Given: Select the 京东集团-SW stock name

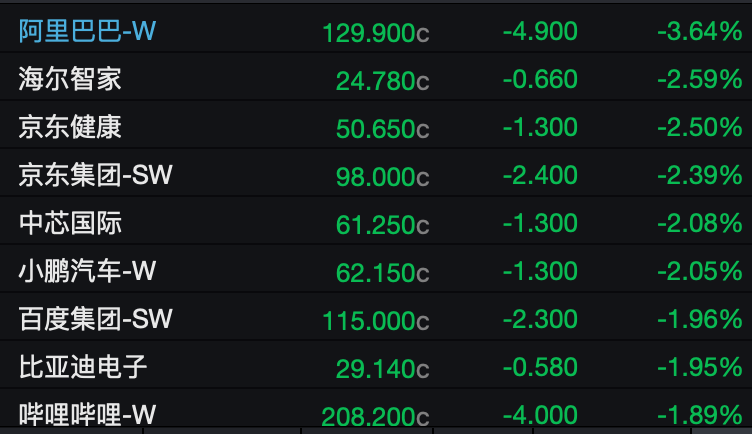Looking at the screenshot, I should coord(95,175).
